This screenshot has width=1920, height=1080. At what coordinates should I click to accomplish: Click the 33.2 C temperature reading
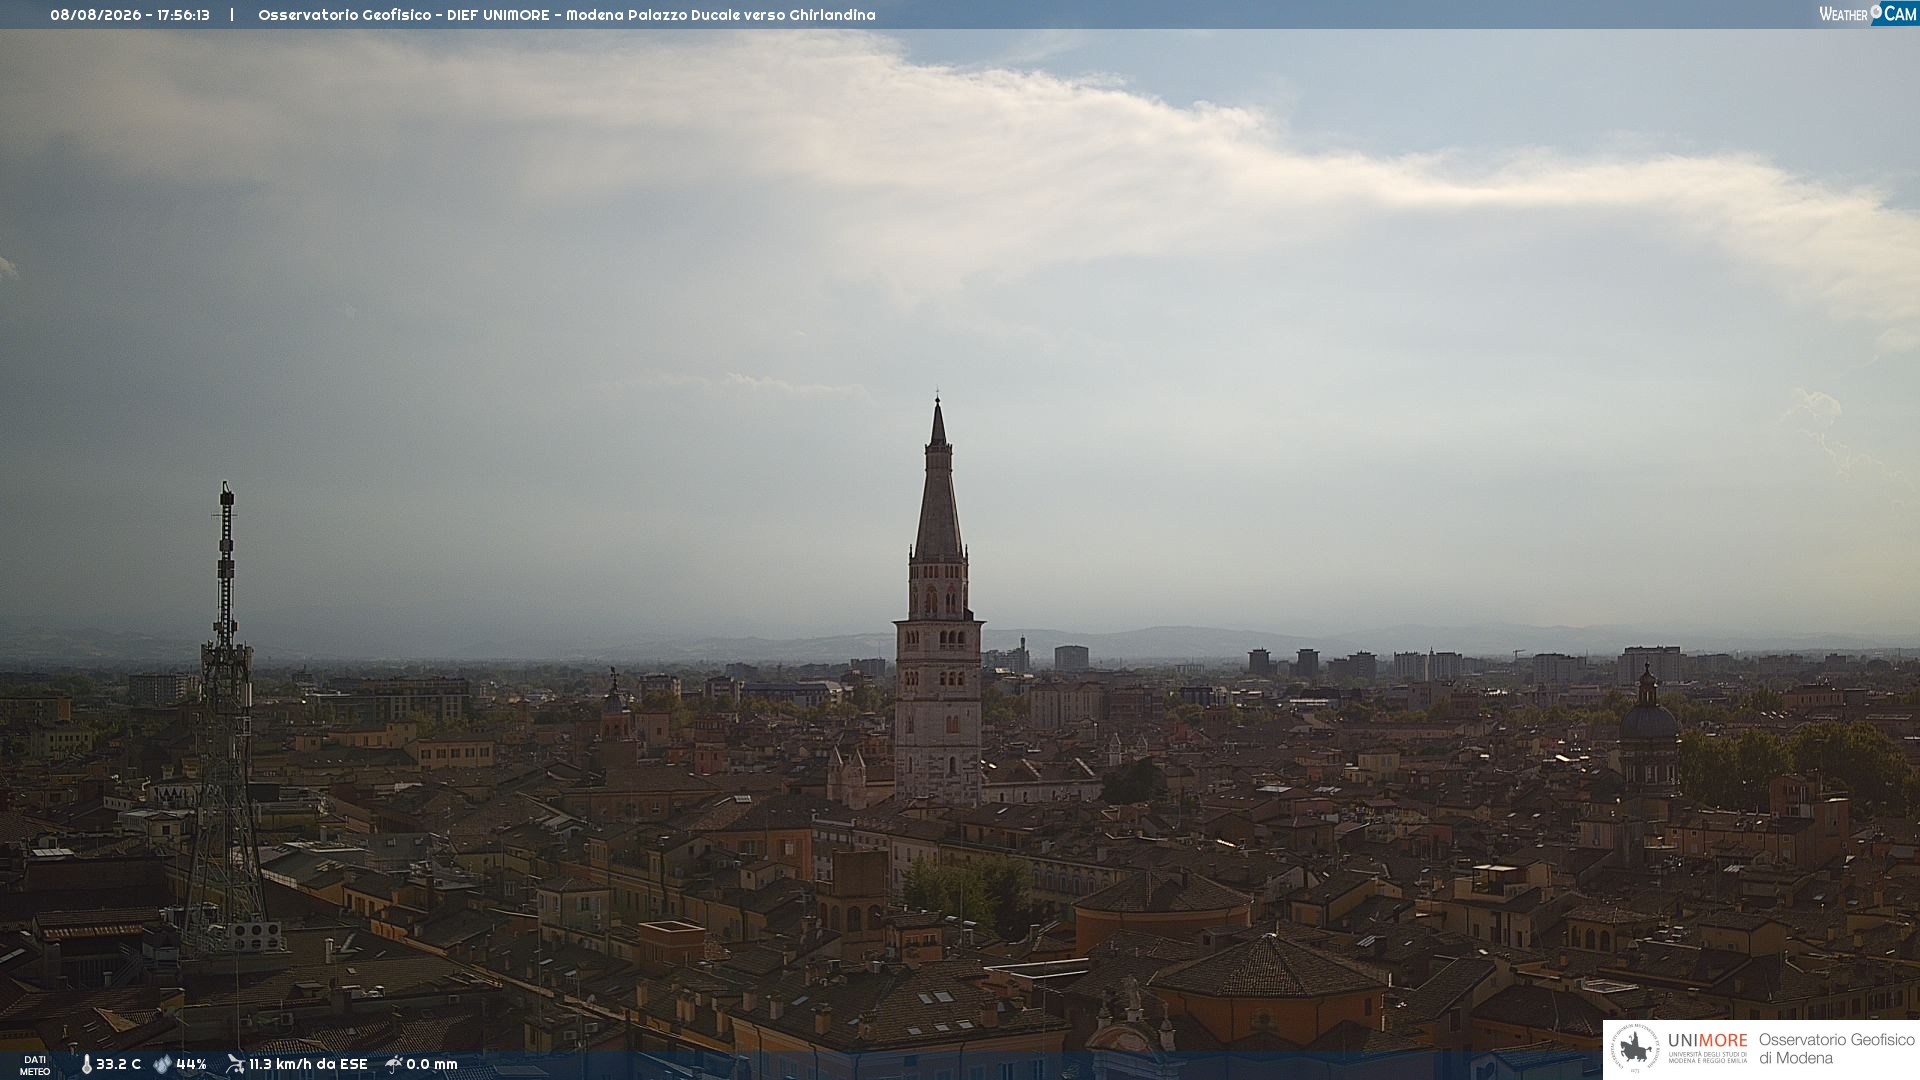[x=118, y=1064]
